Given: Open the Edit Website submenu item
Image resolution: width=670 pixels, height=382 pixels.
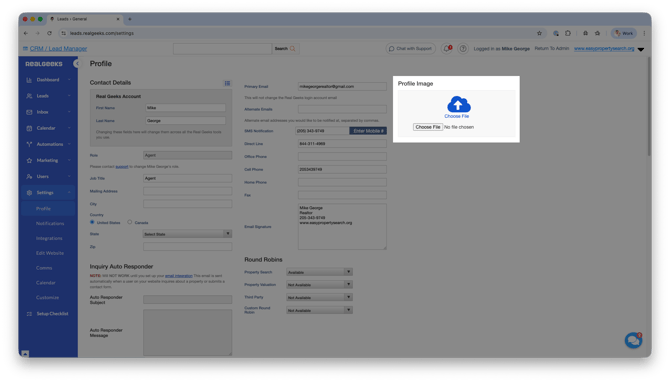Looking at the screenshot, I should click(x=50, y=253).
